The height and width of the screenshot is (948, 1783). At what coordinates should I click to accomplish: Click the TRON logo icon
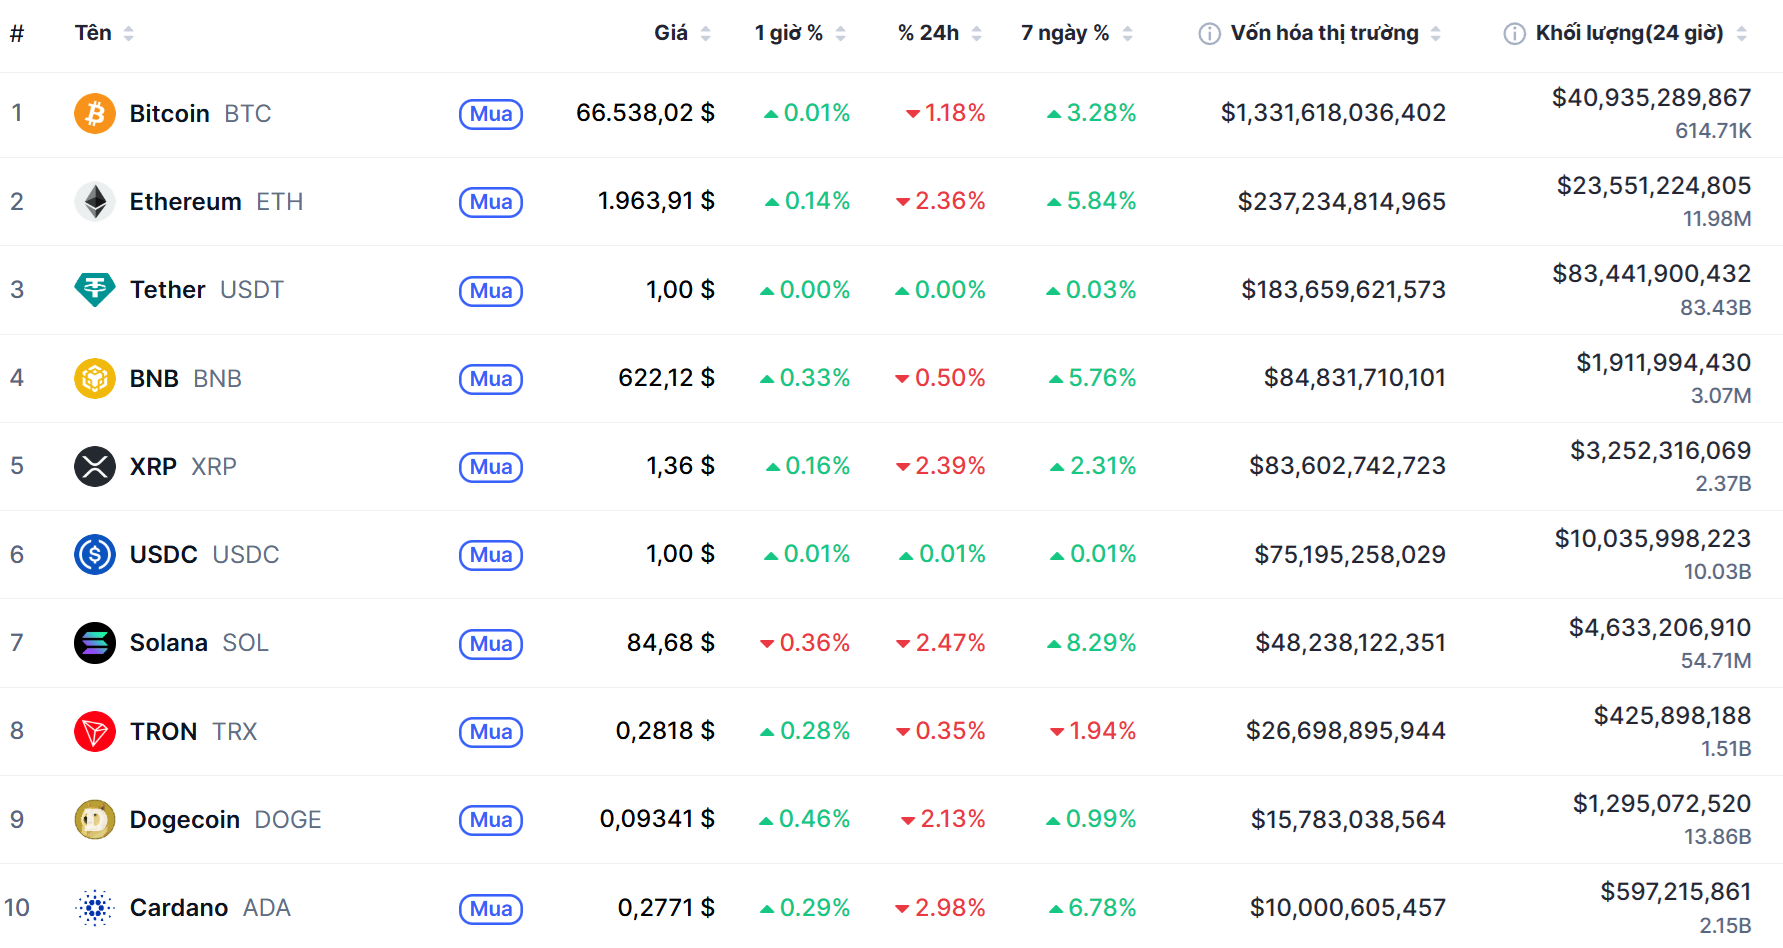[x=94, y=731]
